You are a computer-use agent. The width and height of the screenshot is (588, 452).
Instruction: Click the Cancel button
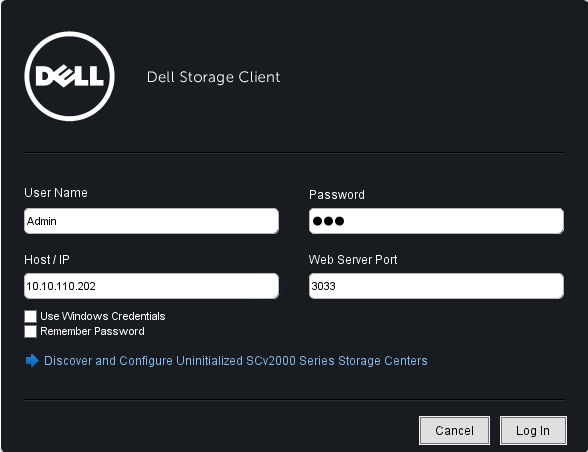454,430
